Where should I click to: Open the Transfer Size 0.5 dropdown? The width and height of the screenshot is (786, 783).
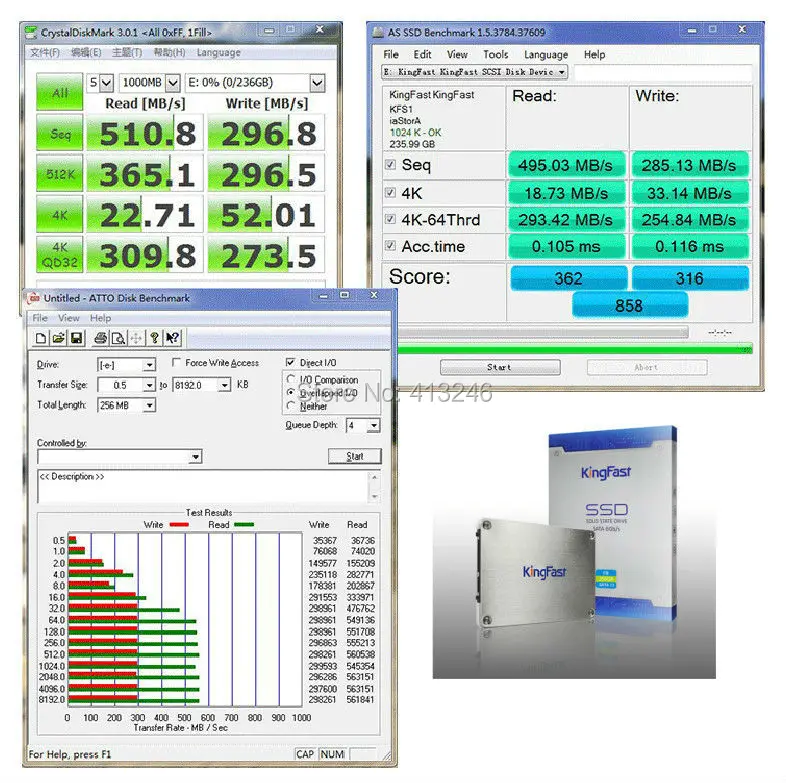click(x=149, y=385)
